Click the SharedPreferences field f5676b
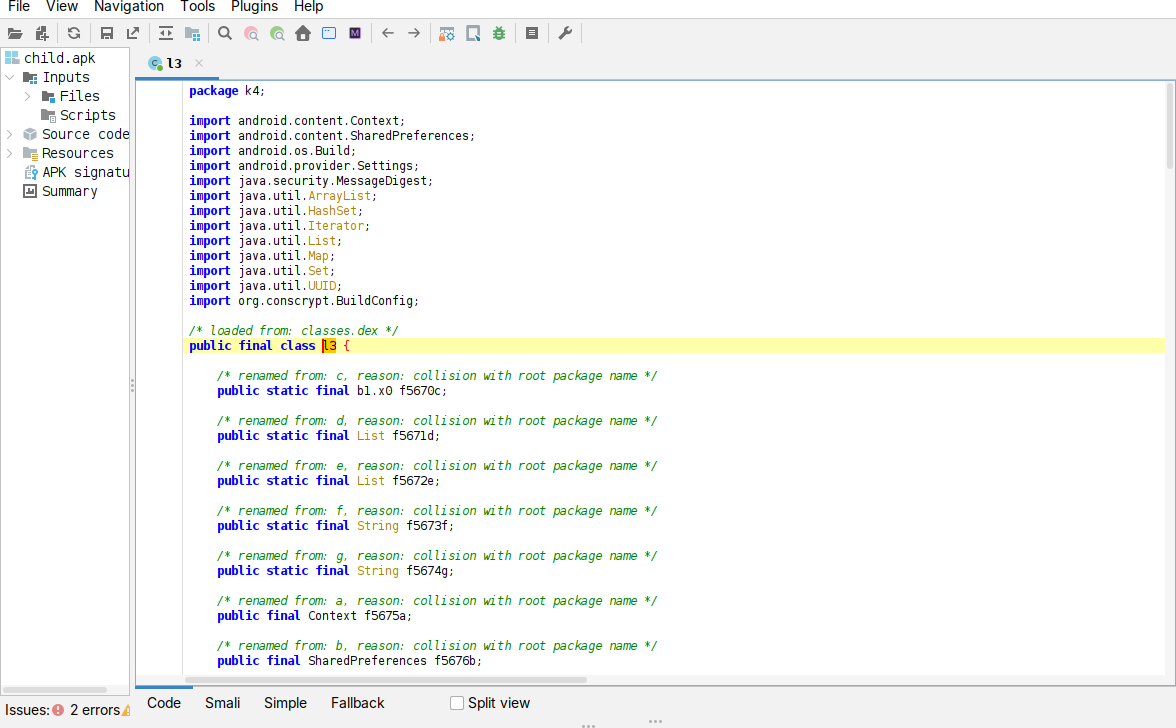Viewport: 1176px width, 728px height. click(455, 661)
